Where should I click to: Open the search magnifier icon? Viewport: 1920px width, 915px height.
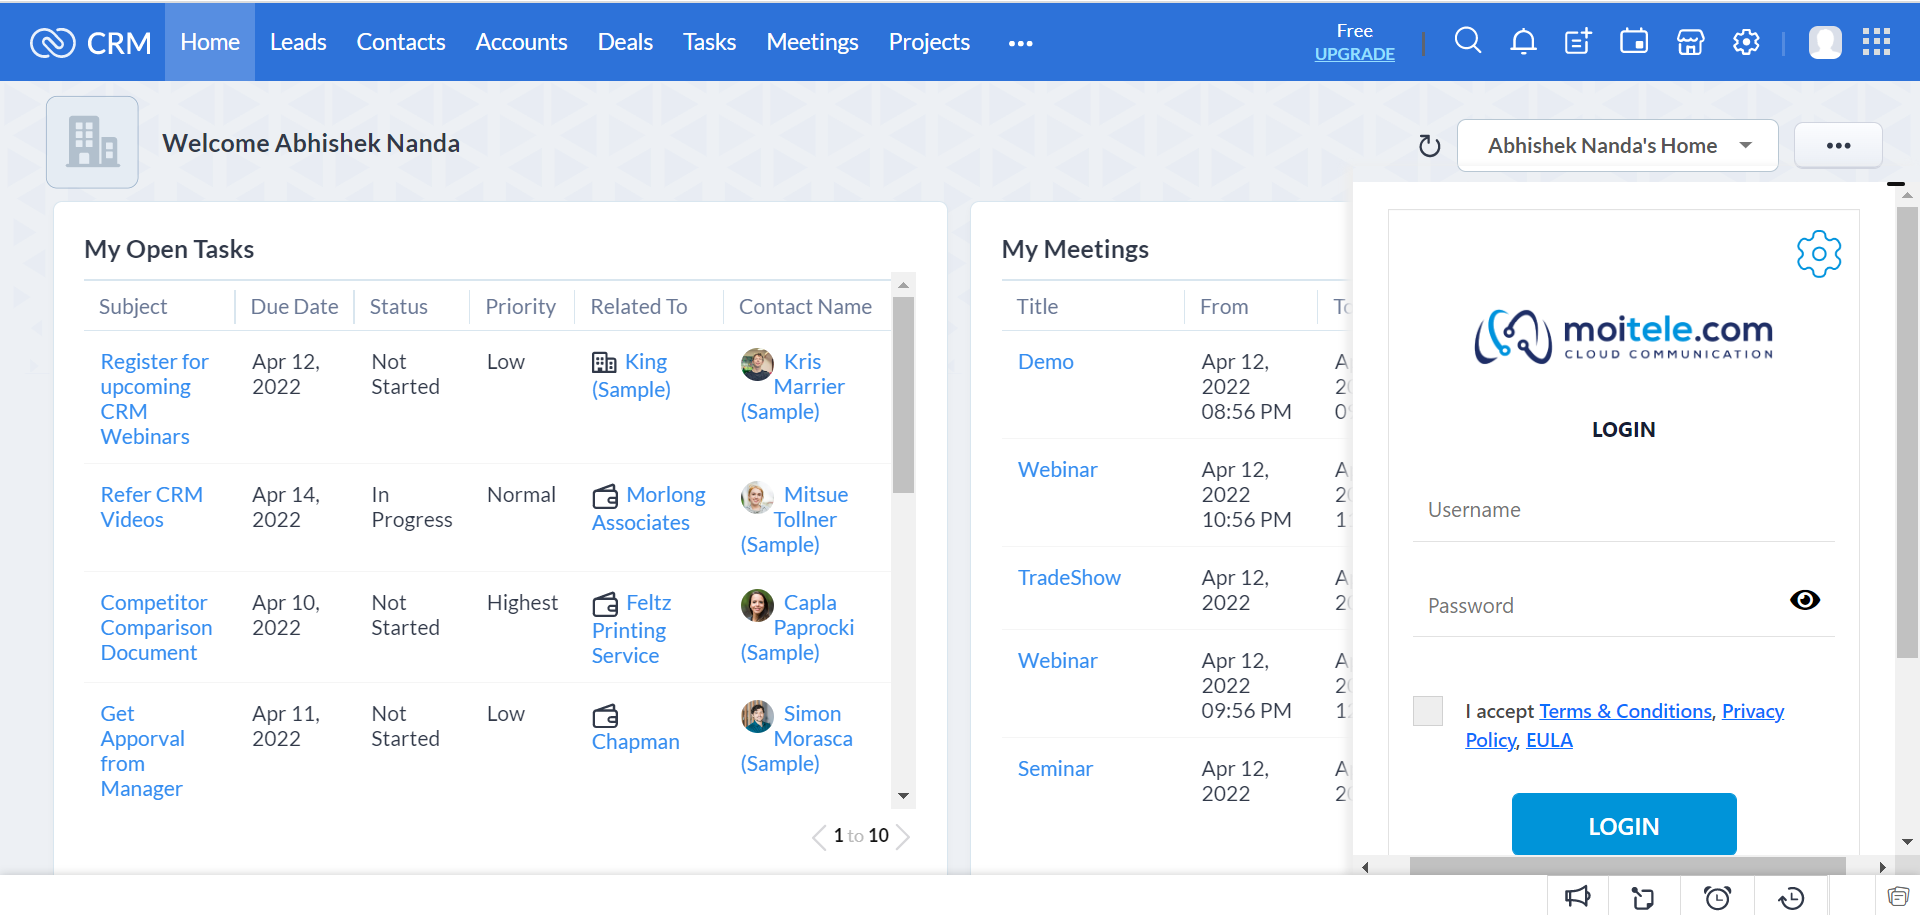pyautogui.click(x=1467, y=41)
